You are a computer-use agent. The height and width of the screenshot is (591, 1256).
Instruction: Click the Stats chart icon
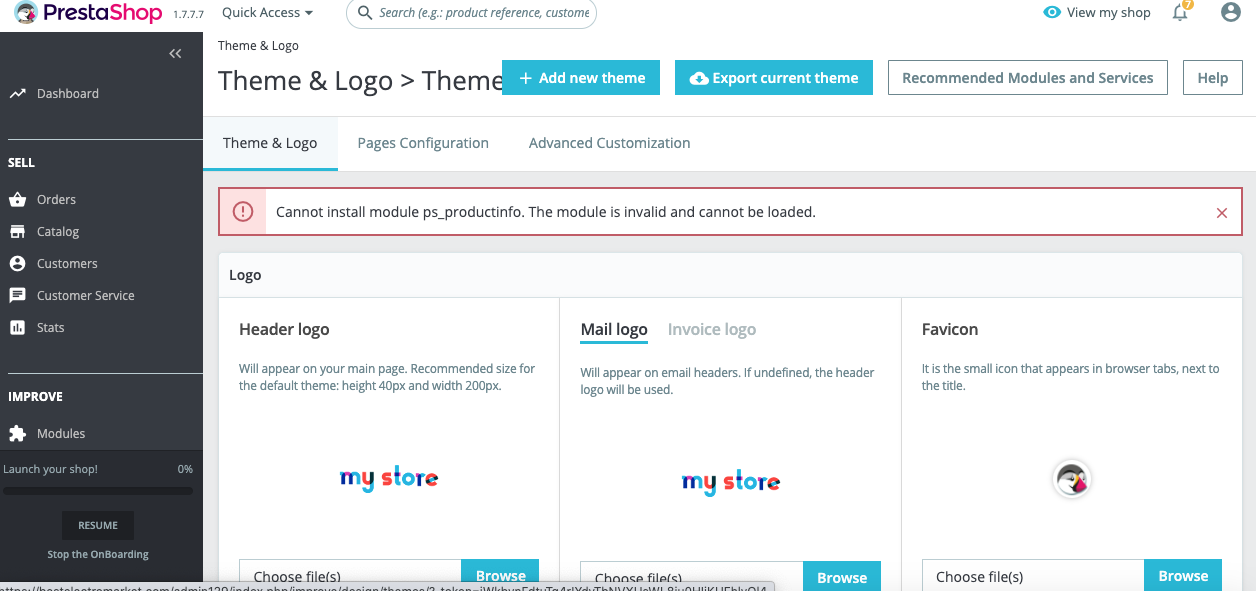click(17, 328)
